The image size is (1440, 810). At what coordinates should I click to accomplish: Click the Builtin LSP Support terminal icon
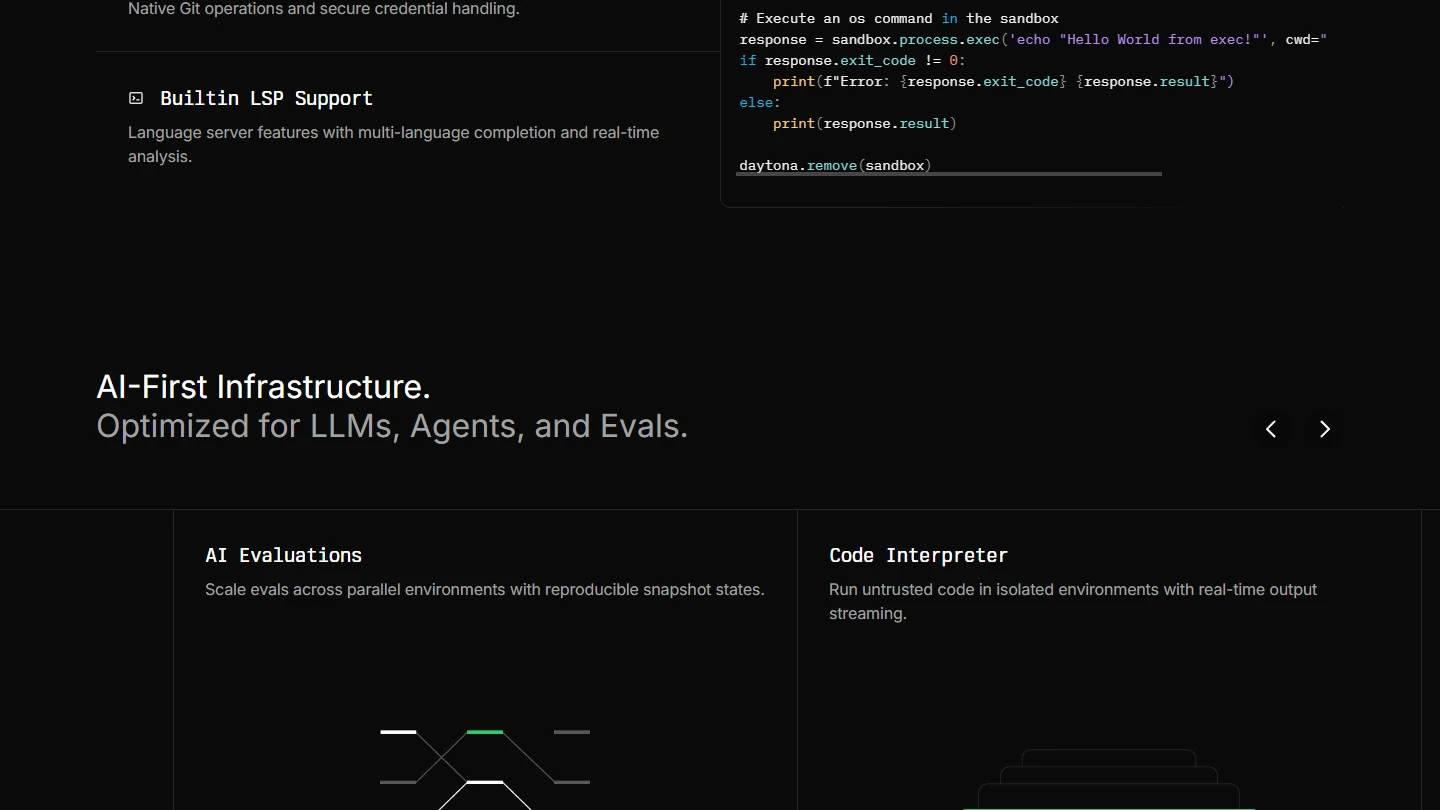[x=136, y=98]
